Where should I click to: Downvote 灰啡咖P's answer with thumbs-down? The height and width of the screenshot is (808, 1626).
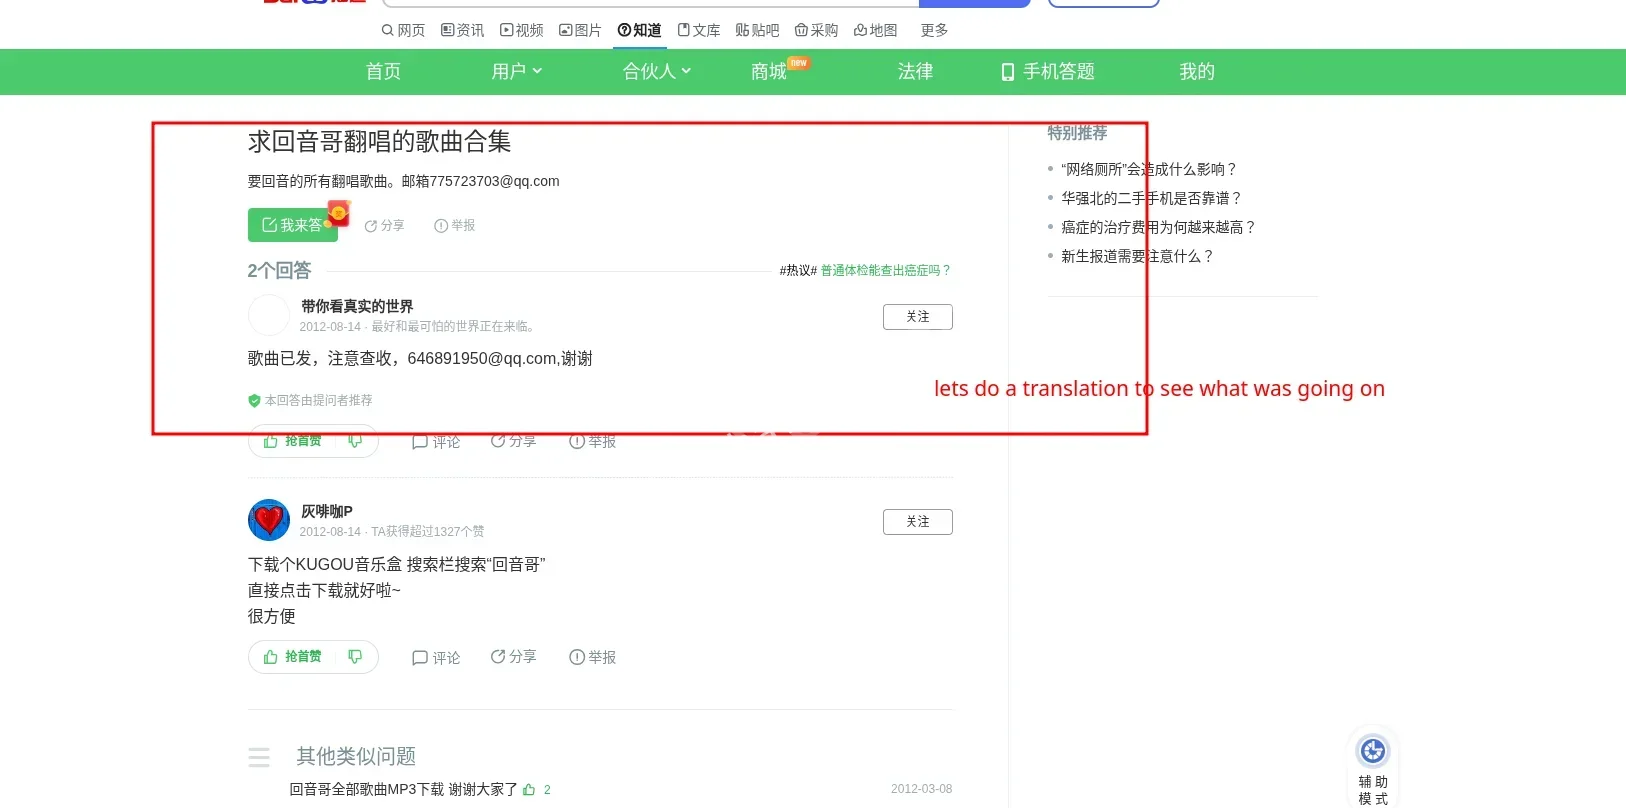point(355,657)
